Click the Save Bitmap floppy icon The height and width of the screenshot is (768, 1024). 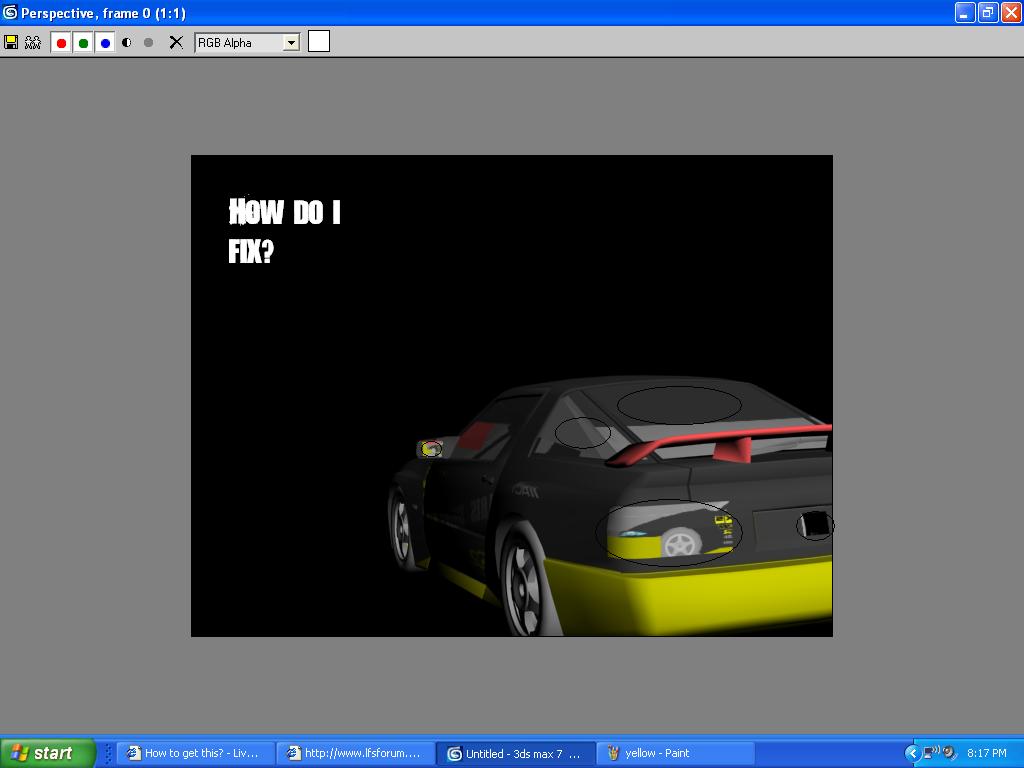pyautogui.click(x=11, y=42)
